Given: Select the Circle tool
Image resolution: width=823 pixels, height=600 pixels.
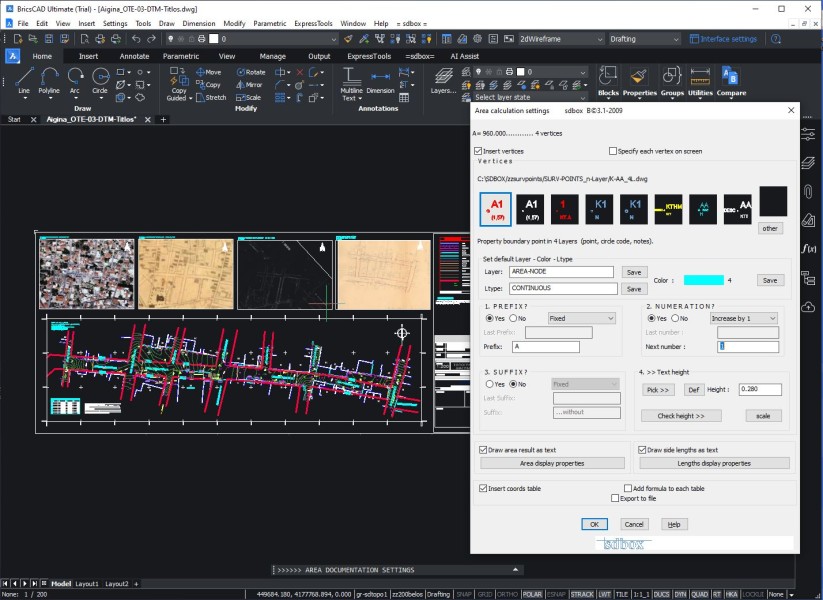Looking at the screenshot, I should pyautogui.click(x=100, y=80).
